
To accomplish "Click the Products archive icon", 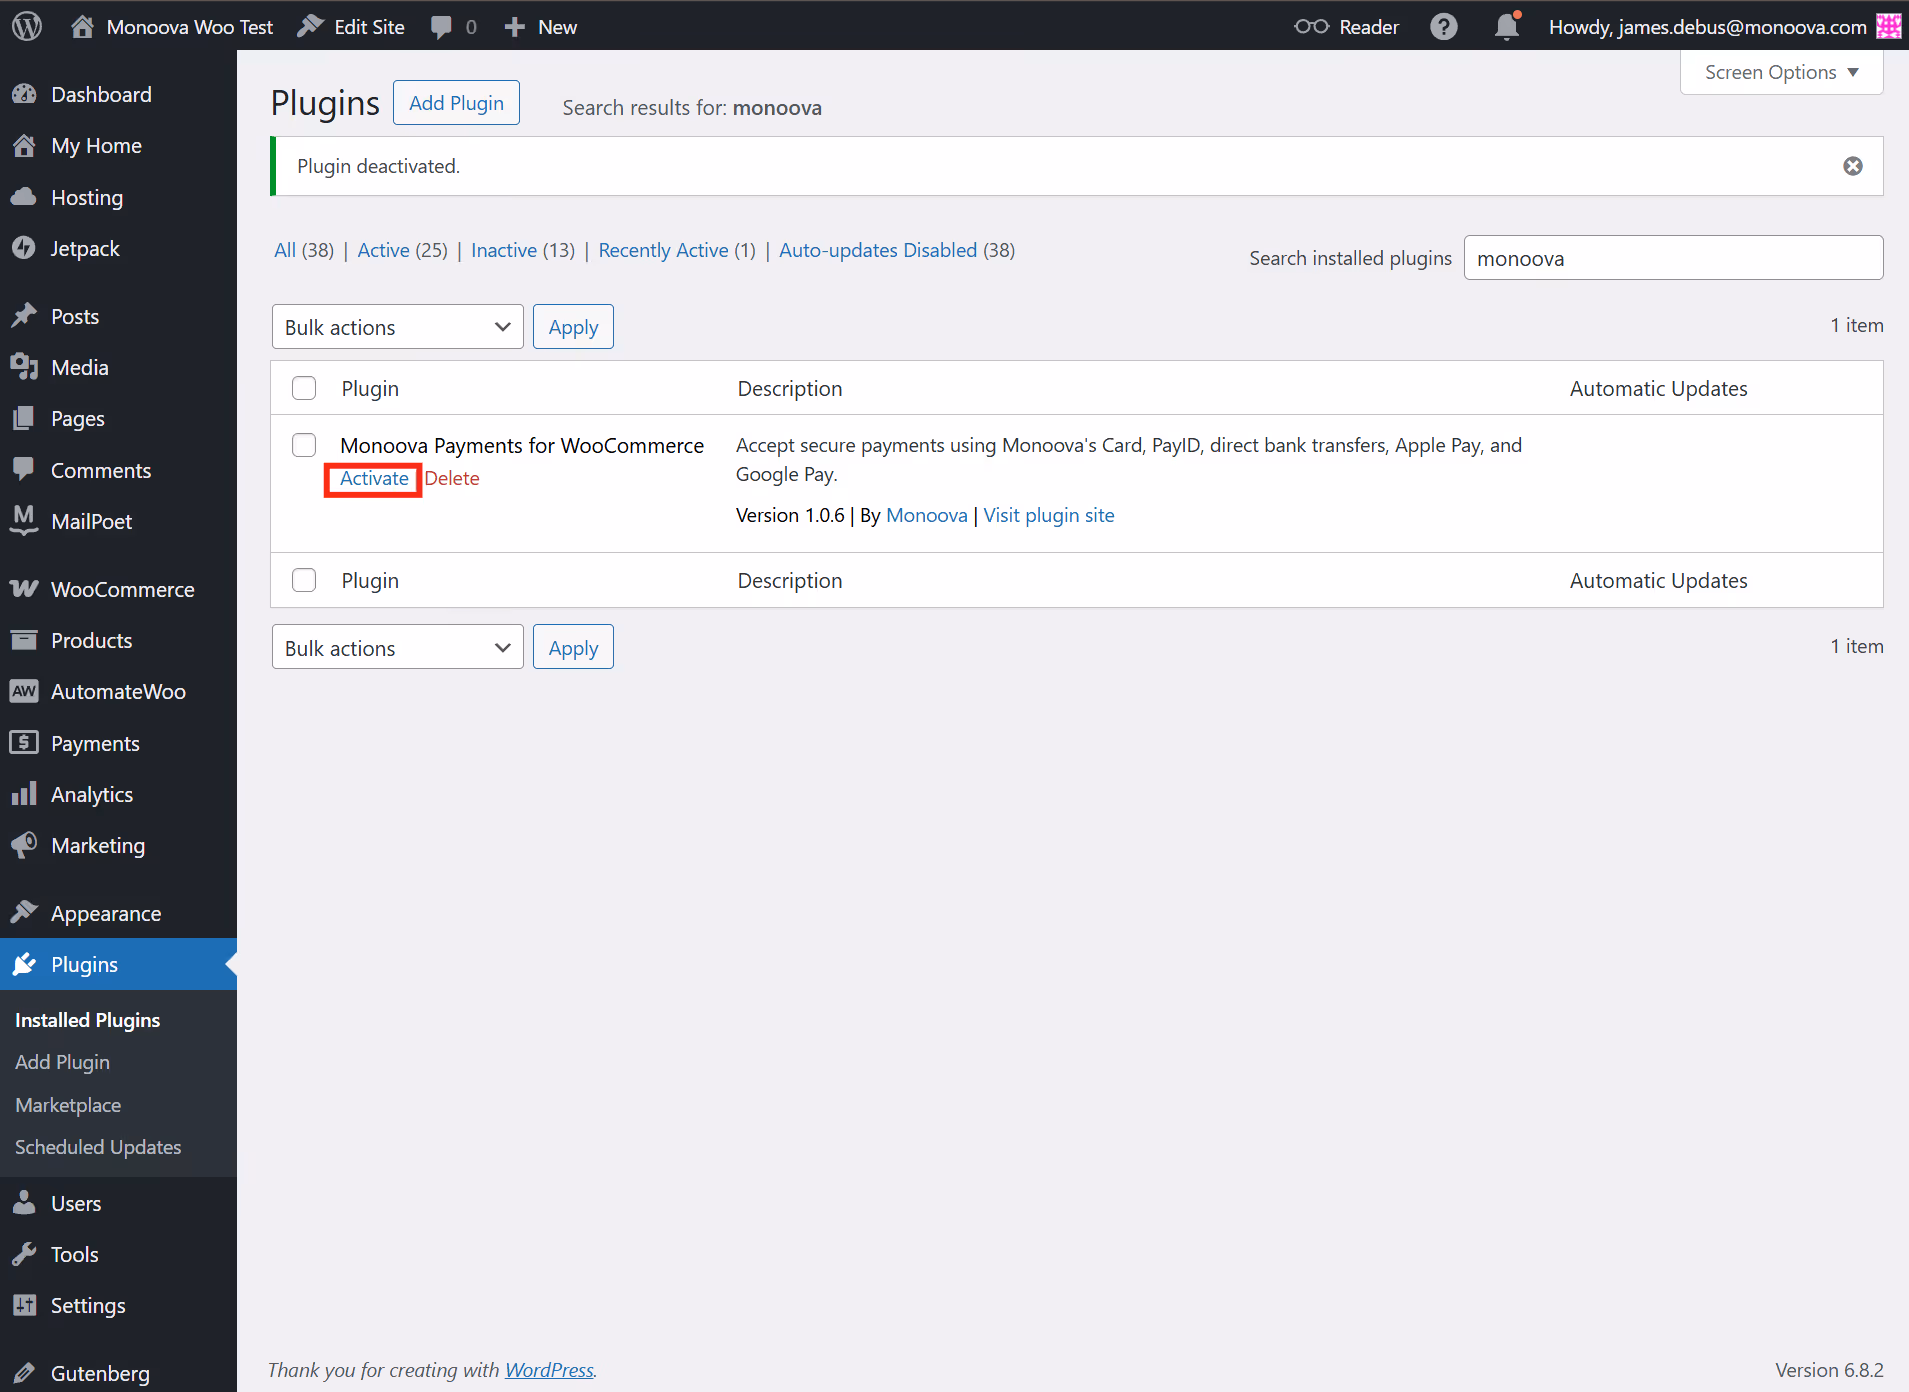I will 24,640.
